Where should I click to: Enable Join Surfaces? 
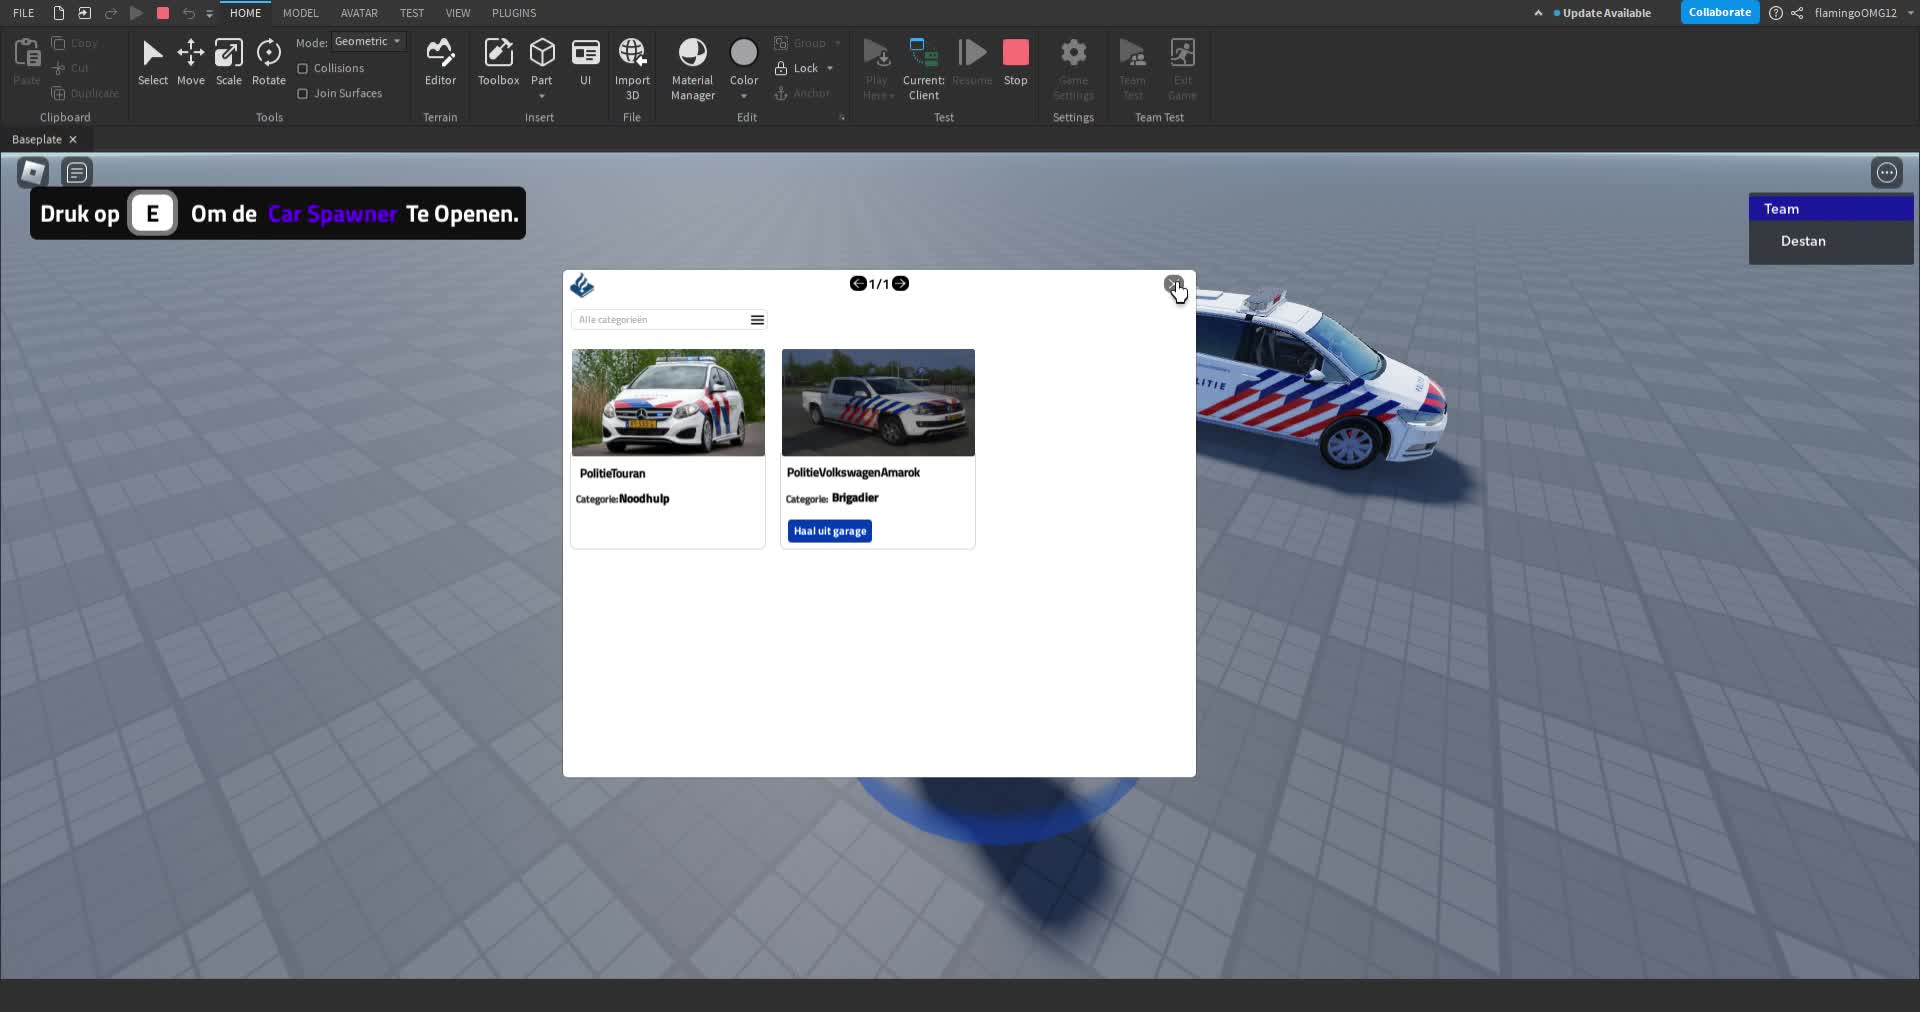tap(303, 93)
